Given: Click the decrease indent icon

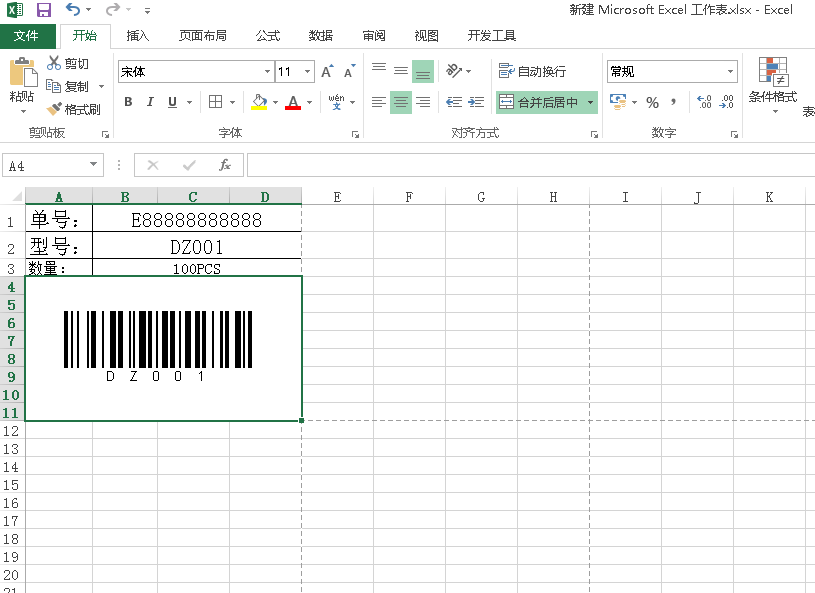Looking at the screenshot, I should coord(454,102).
